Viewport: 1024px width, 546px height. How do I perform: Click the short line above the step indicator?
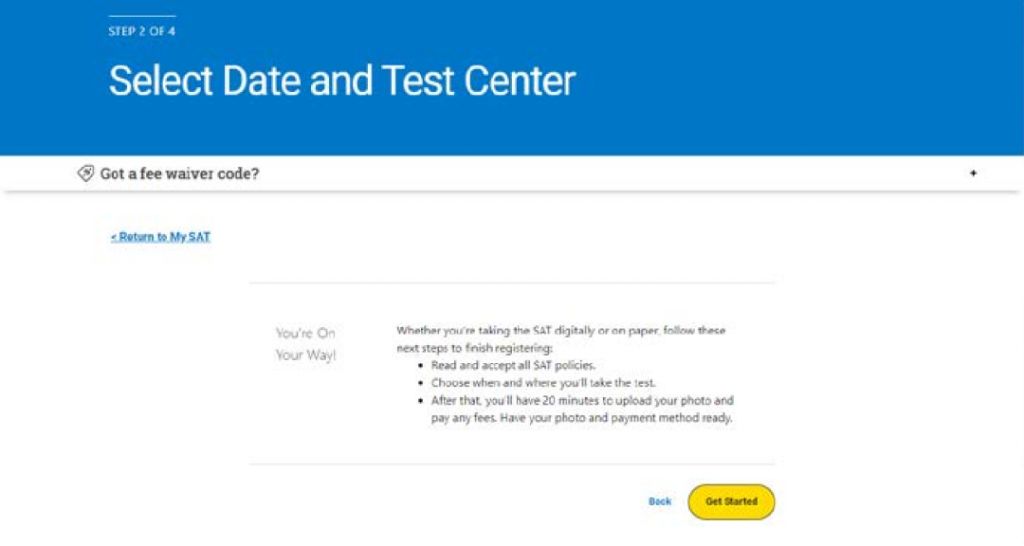pos(142,16)
